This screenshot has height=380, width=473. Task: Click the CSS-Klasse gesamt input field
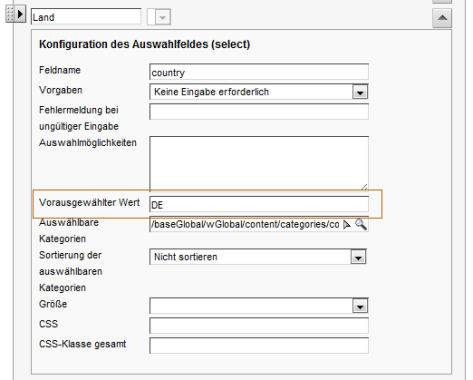(x=259, y=346)
